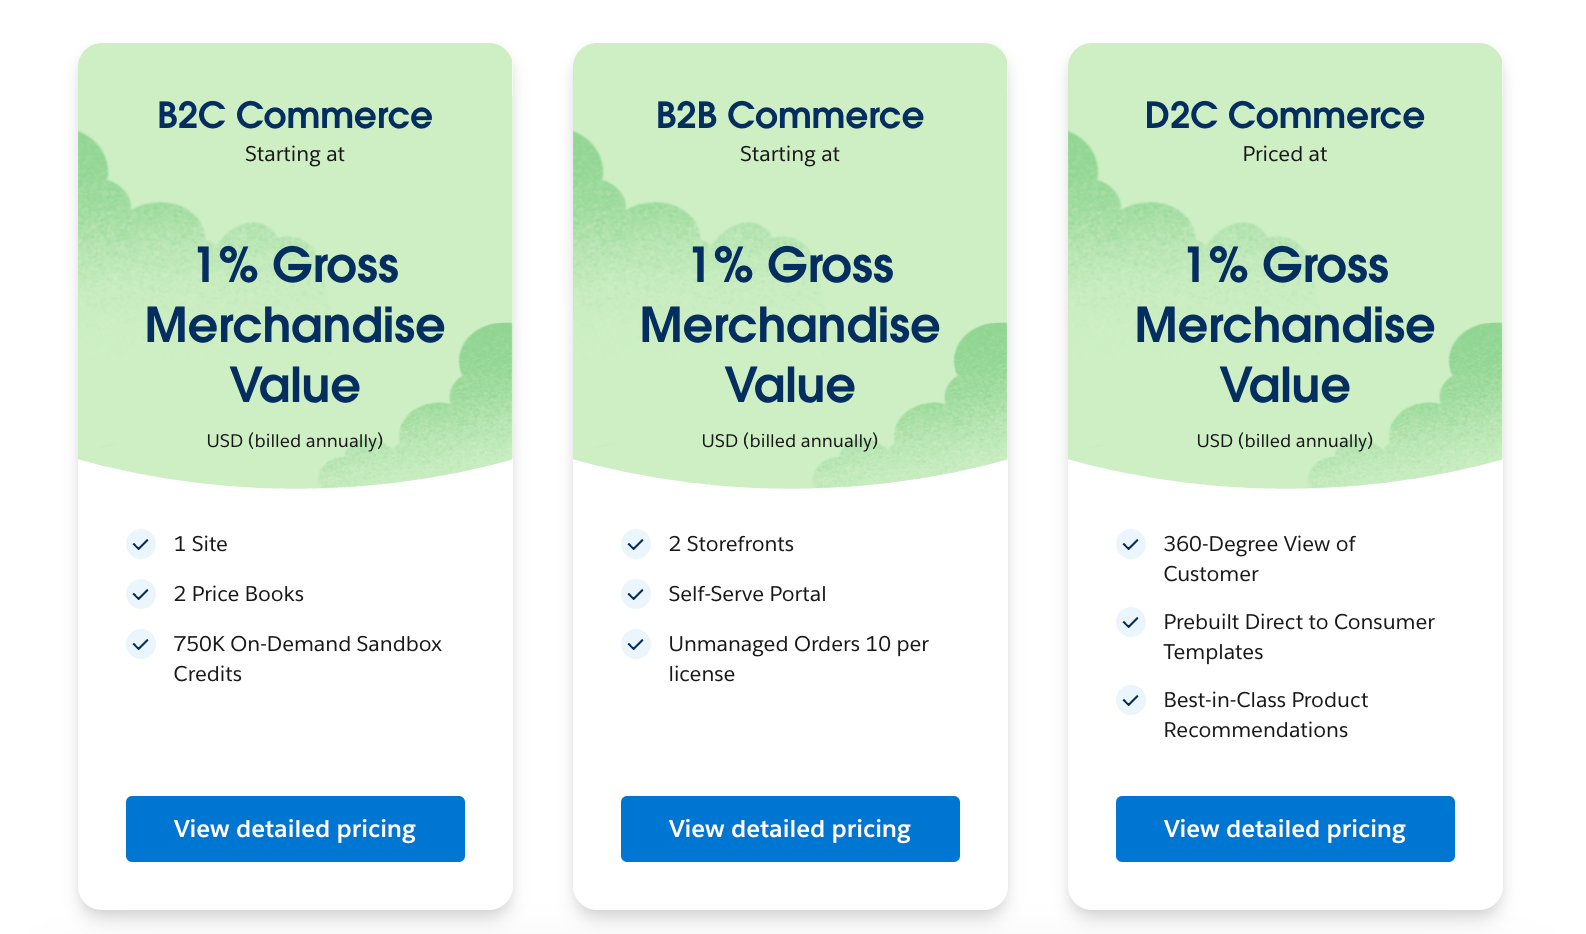Image resolution: width=1586 pixels, height=934 pixels.
Task: Click the checkmark icon beside "2 Price Books"
Action: click(141, 594)
